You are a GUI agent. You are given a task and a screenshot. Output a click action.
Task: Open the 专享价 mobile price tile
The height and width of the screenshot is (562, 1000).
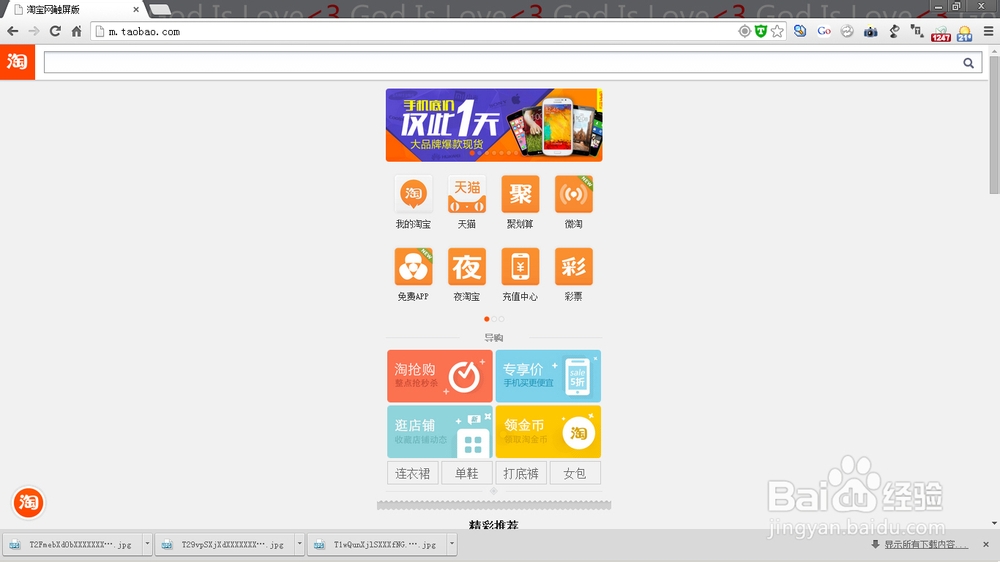click(x=548, y=376)
